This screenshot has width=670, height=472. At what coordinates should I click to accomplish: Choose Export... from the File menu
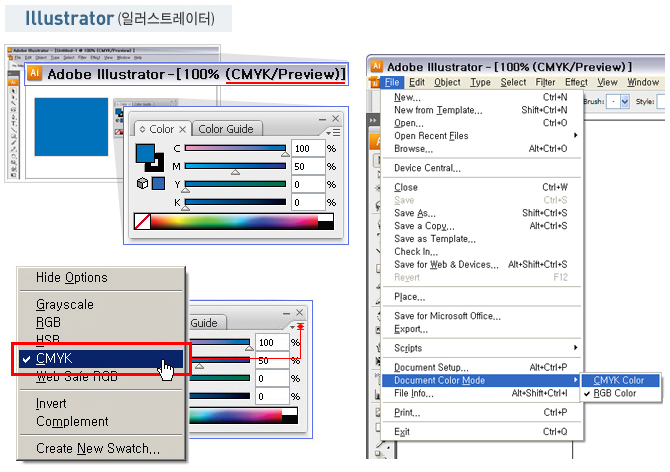pos(481,329)
